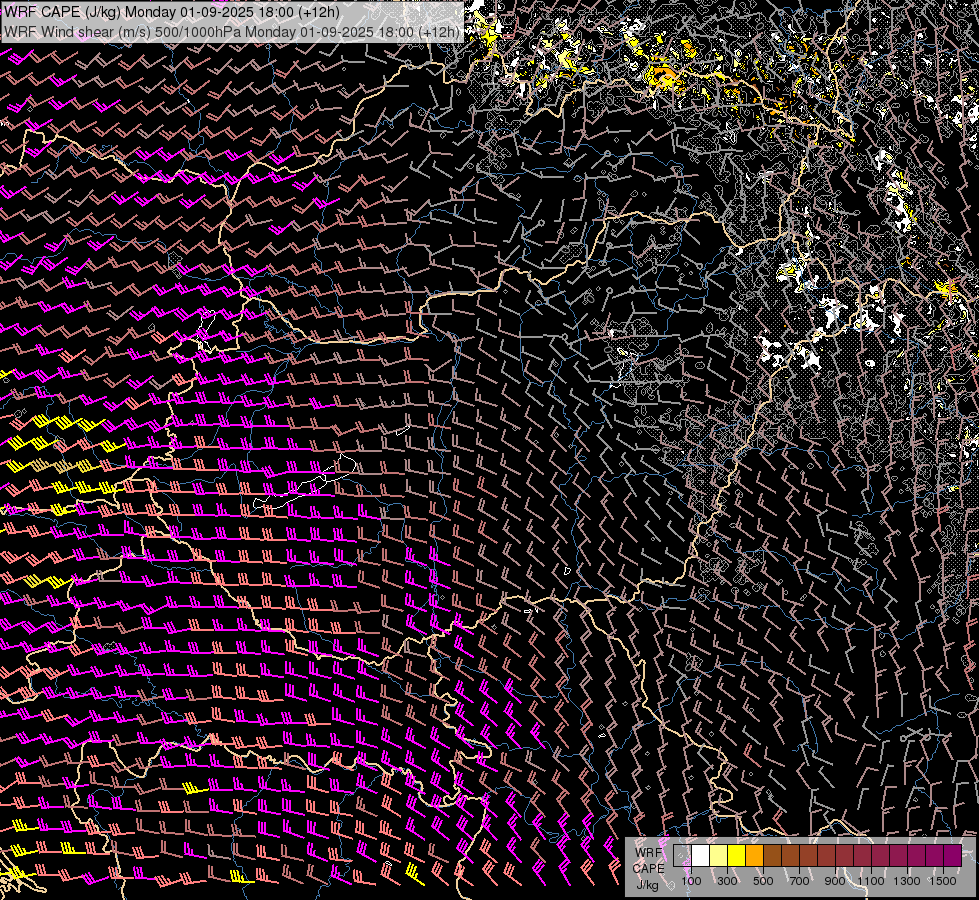
Task: Click the legend label 500
Action: [x=763, y=881]
